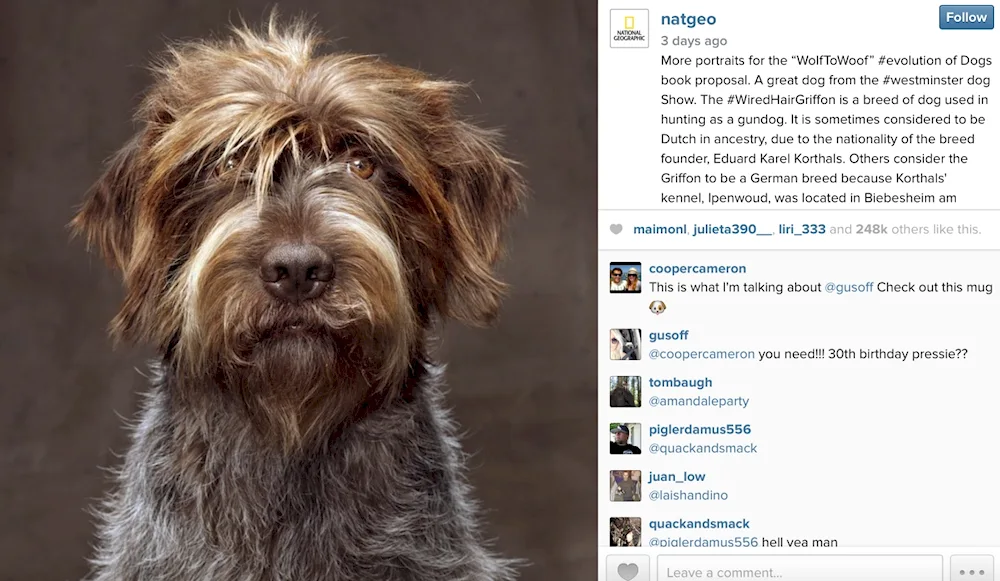Click piglerdamus556's avatar image
The width and height of the screenshot is (1000, 581).
coord(625,439)
